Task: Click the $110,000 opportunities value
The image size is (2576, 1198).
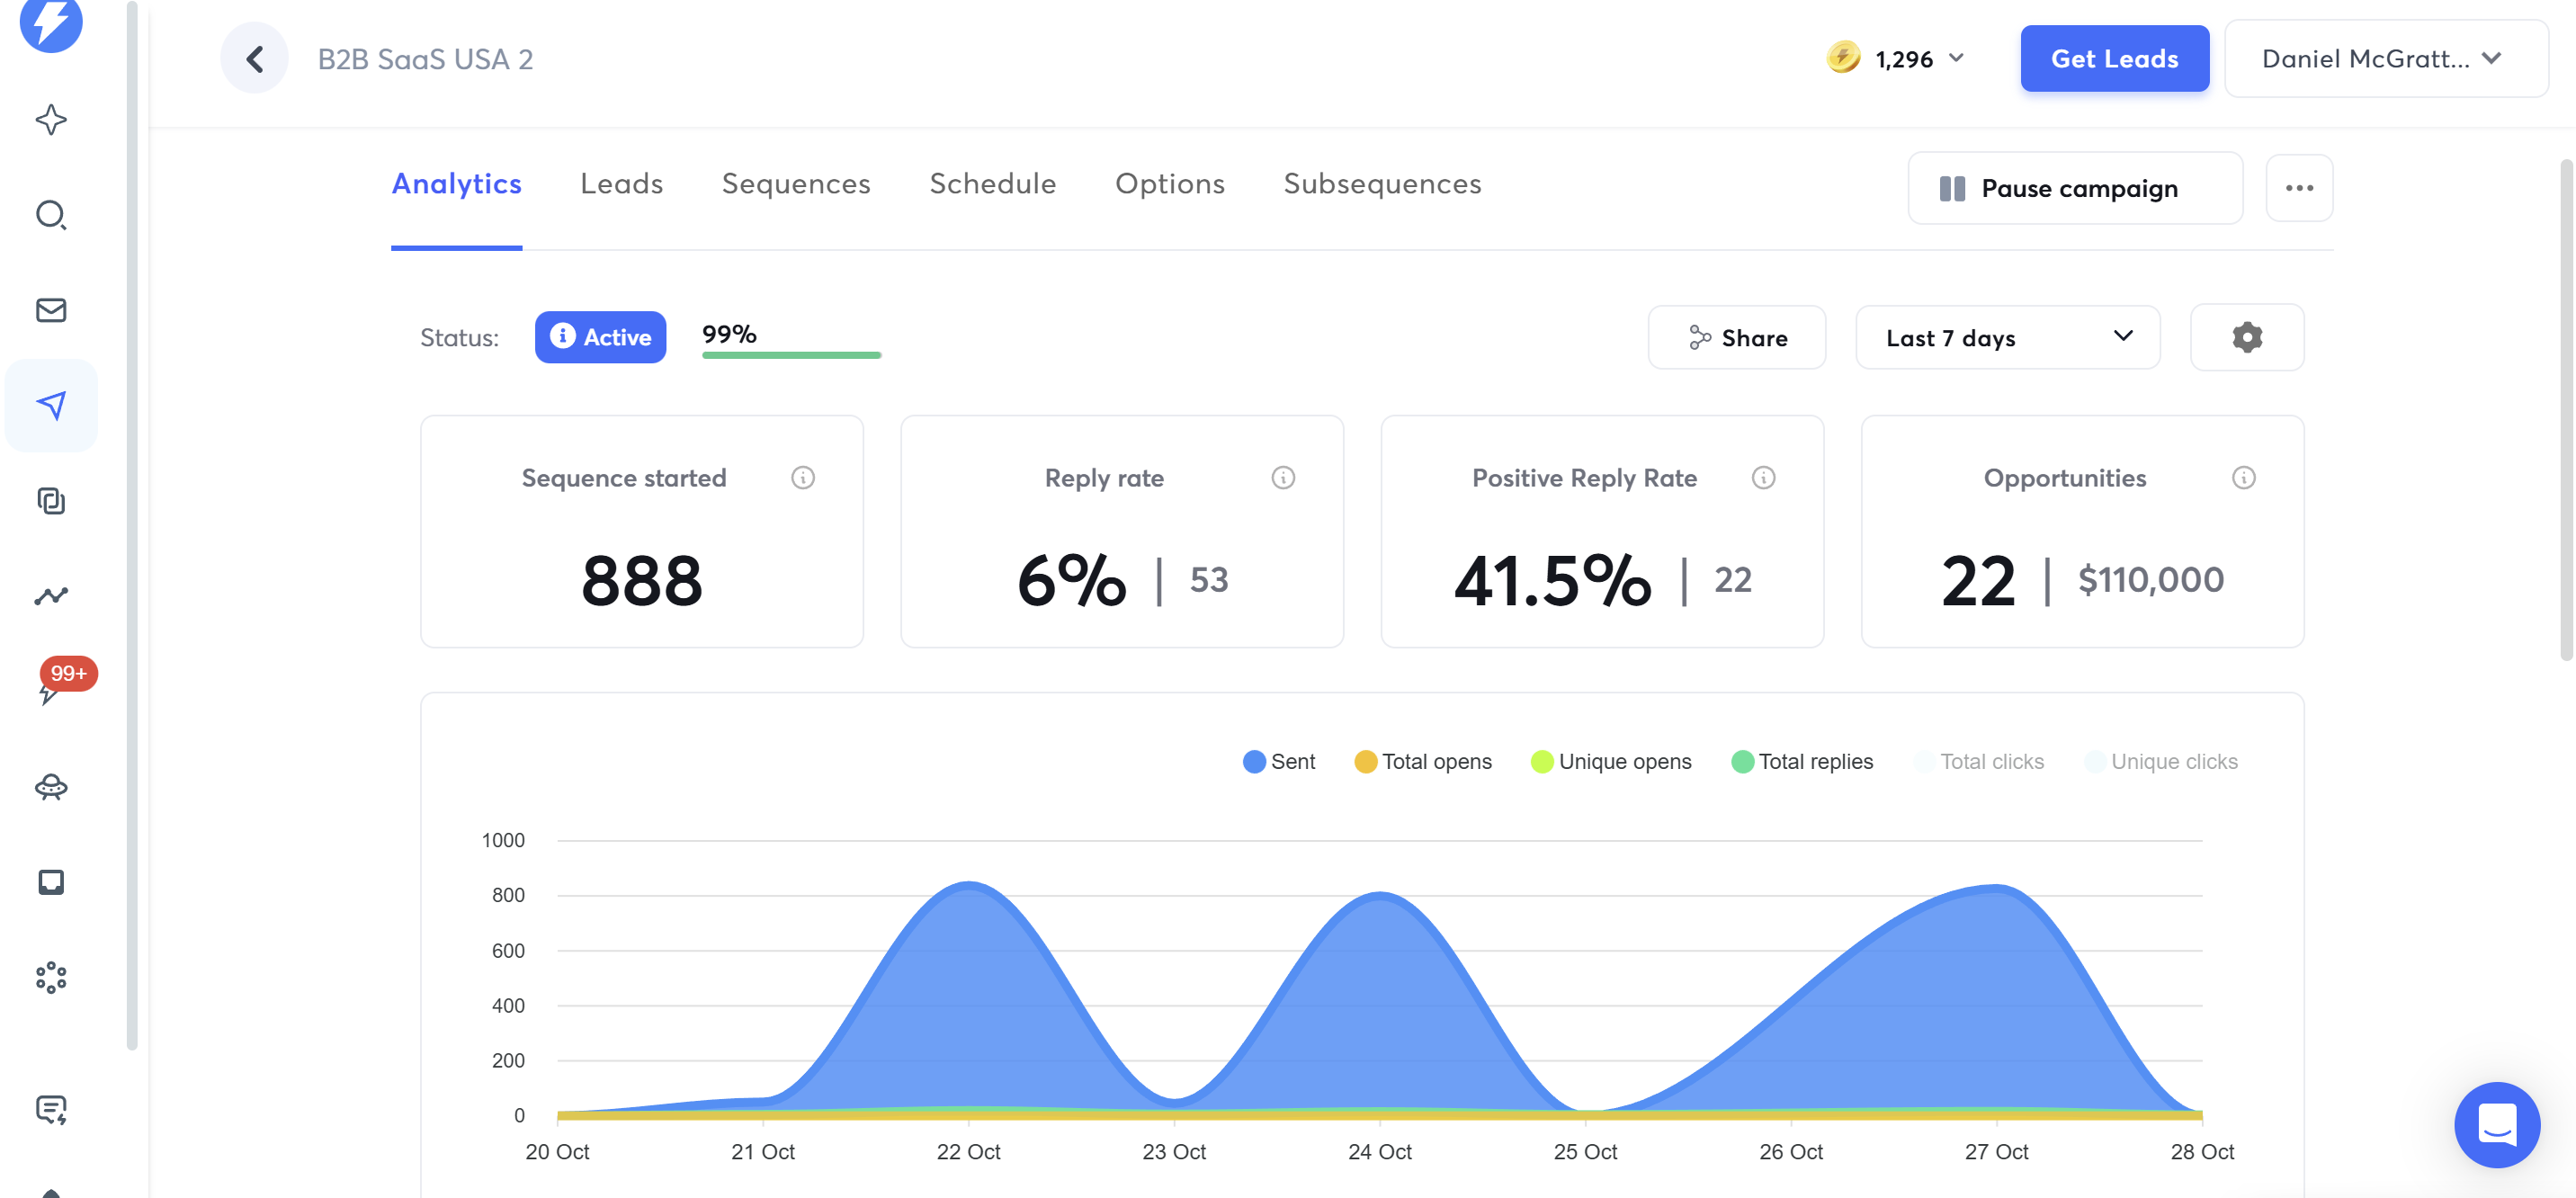Action: 2150,579
